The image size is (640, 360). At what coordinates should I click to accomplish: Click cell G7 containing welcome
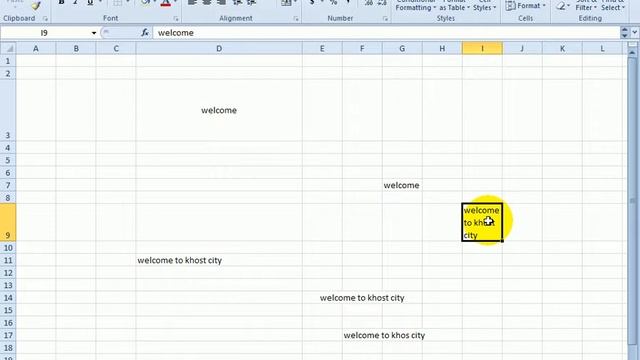coord(402,185)
